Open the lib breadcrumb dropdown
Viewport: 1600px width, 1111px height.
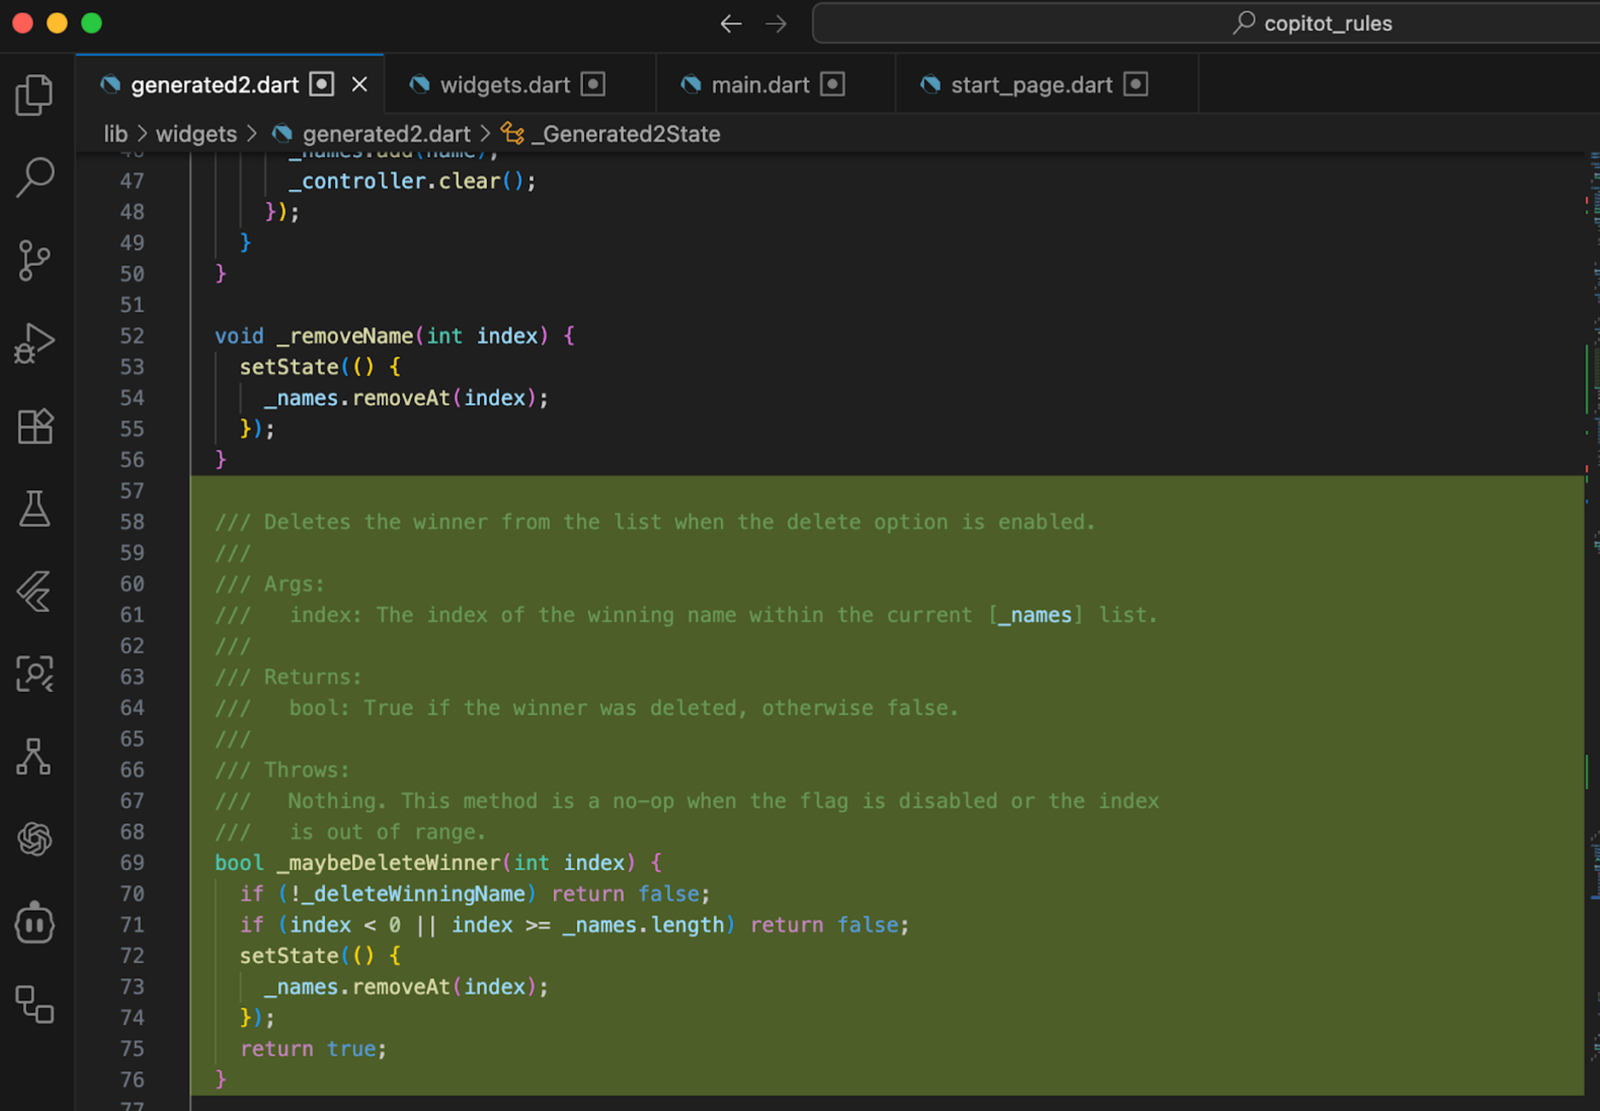[x=115, y=133]
